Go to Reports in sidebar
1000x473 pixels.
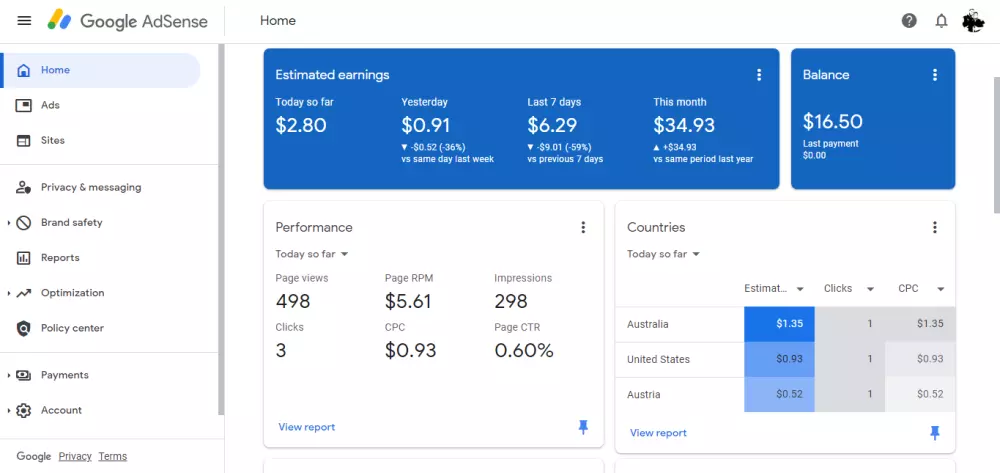[x=60, y=258]
